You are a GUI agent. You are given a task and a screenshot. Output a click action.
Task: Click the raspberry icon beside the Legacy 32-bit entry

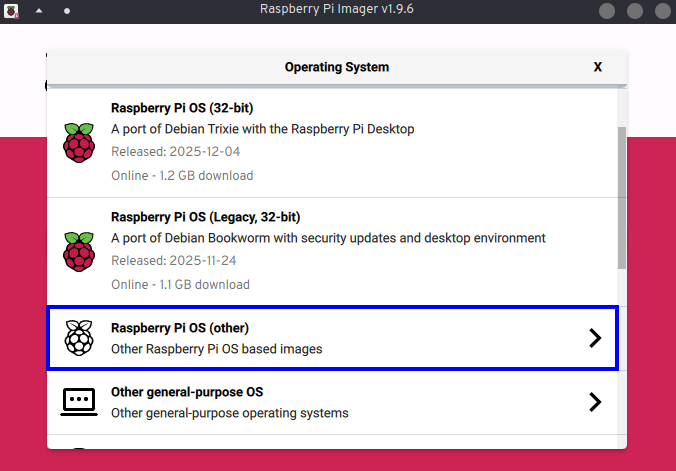tap(78, 251)
